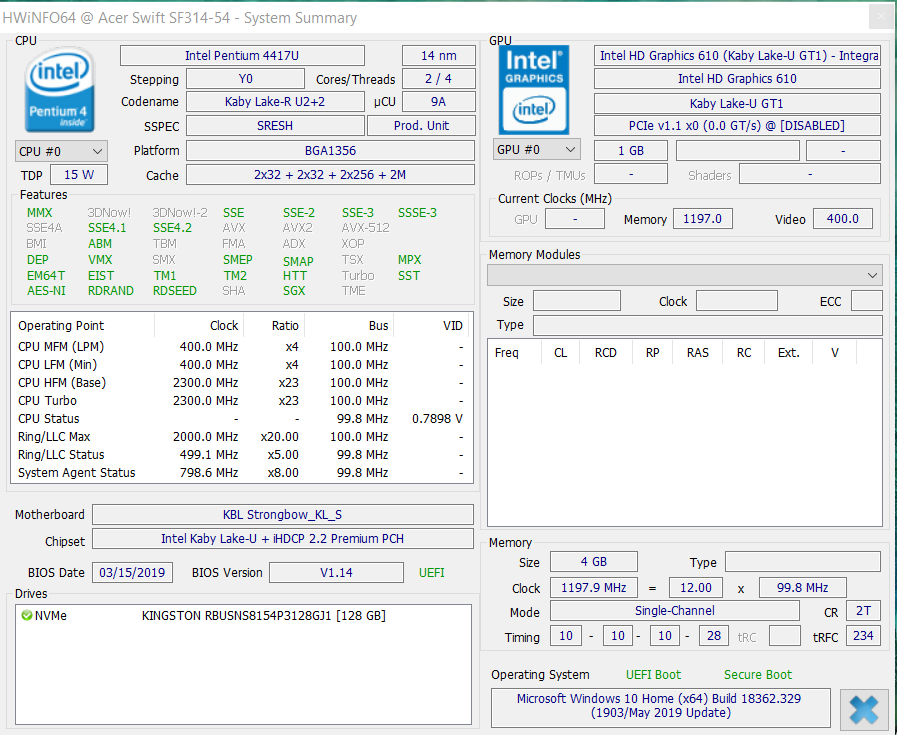Expand the Memory Modules dropdown
Screen dimensions: 897x735
(685, 275)
